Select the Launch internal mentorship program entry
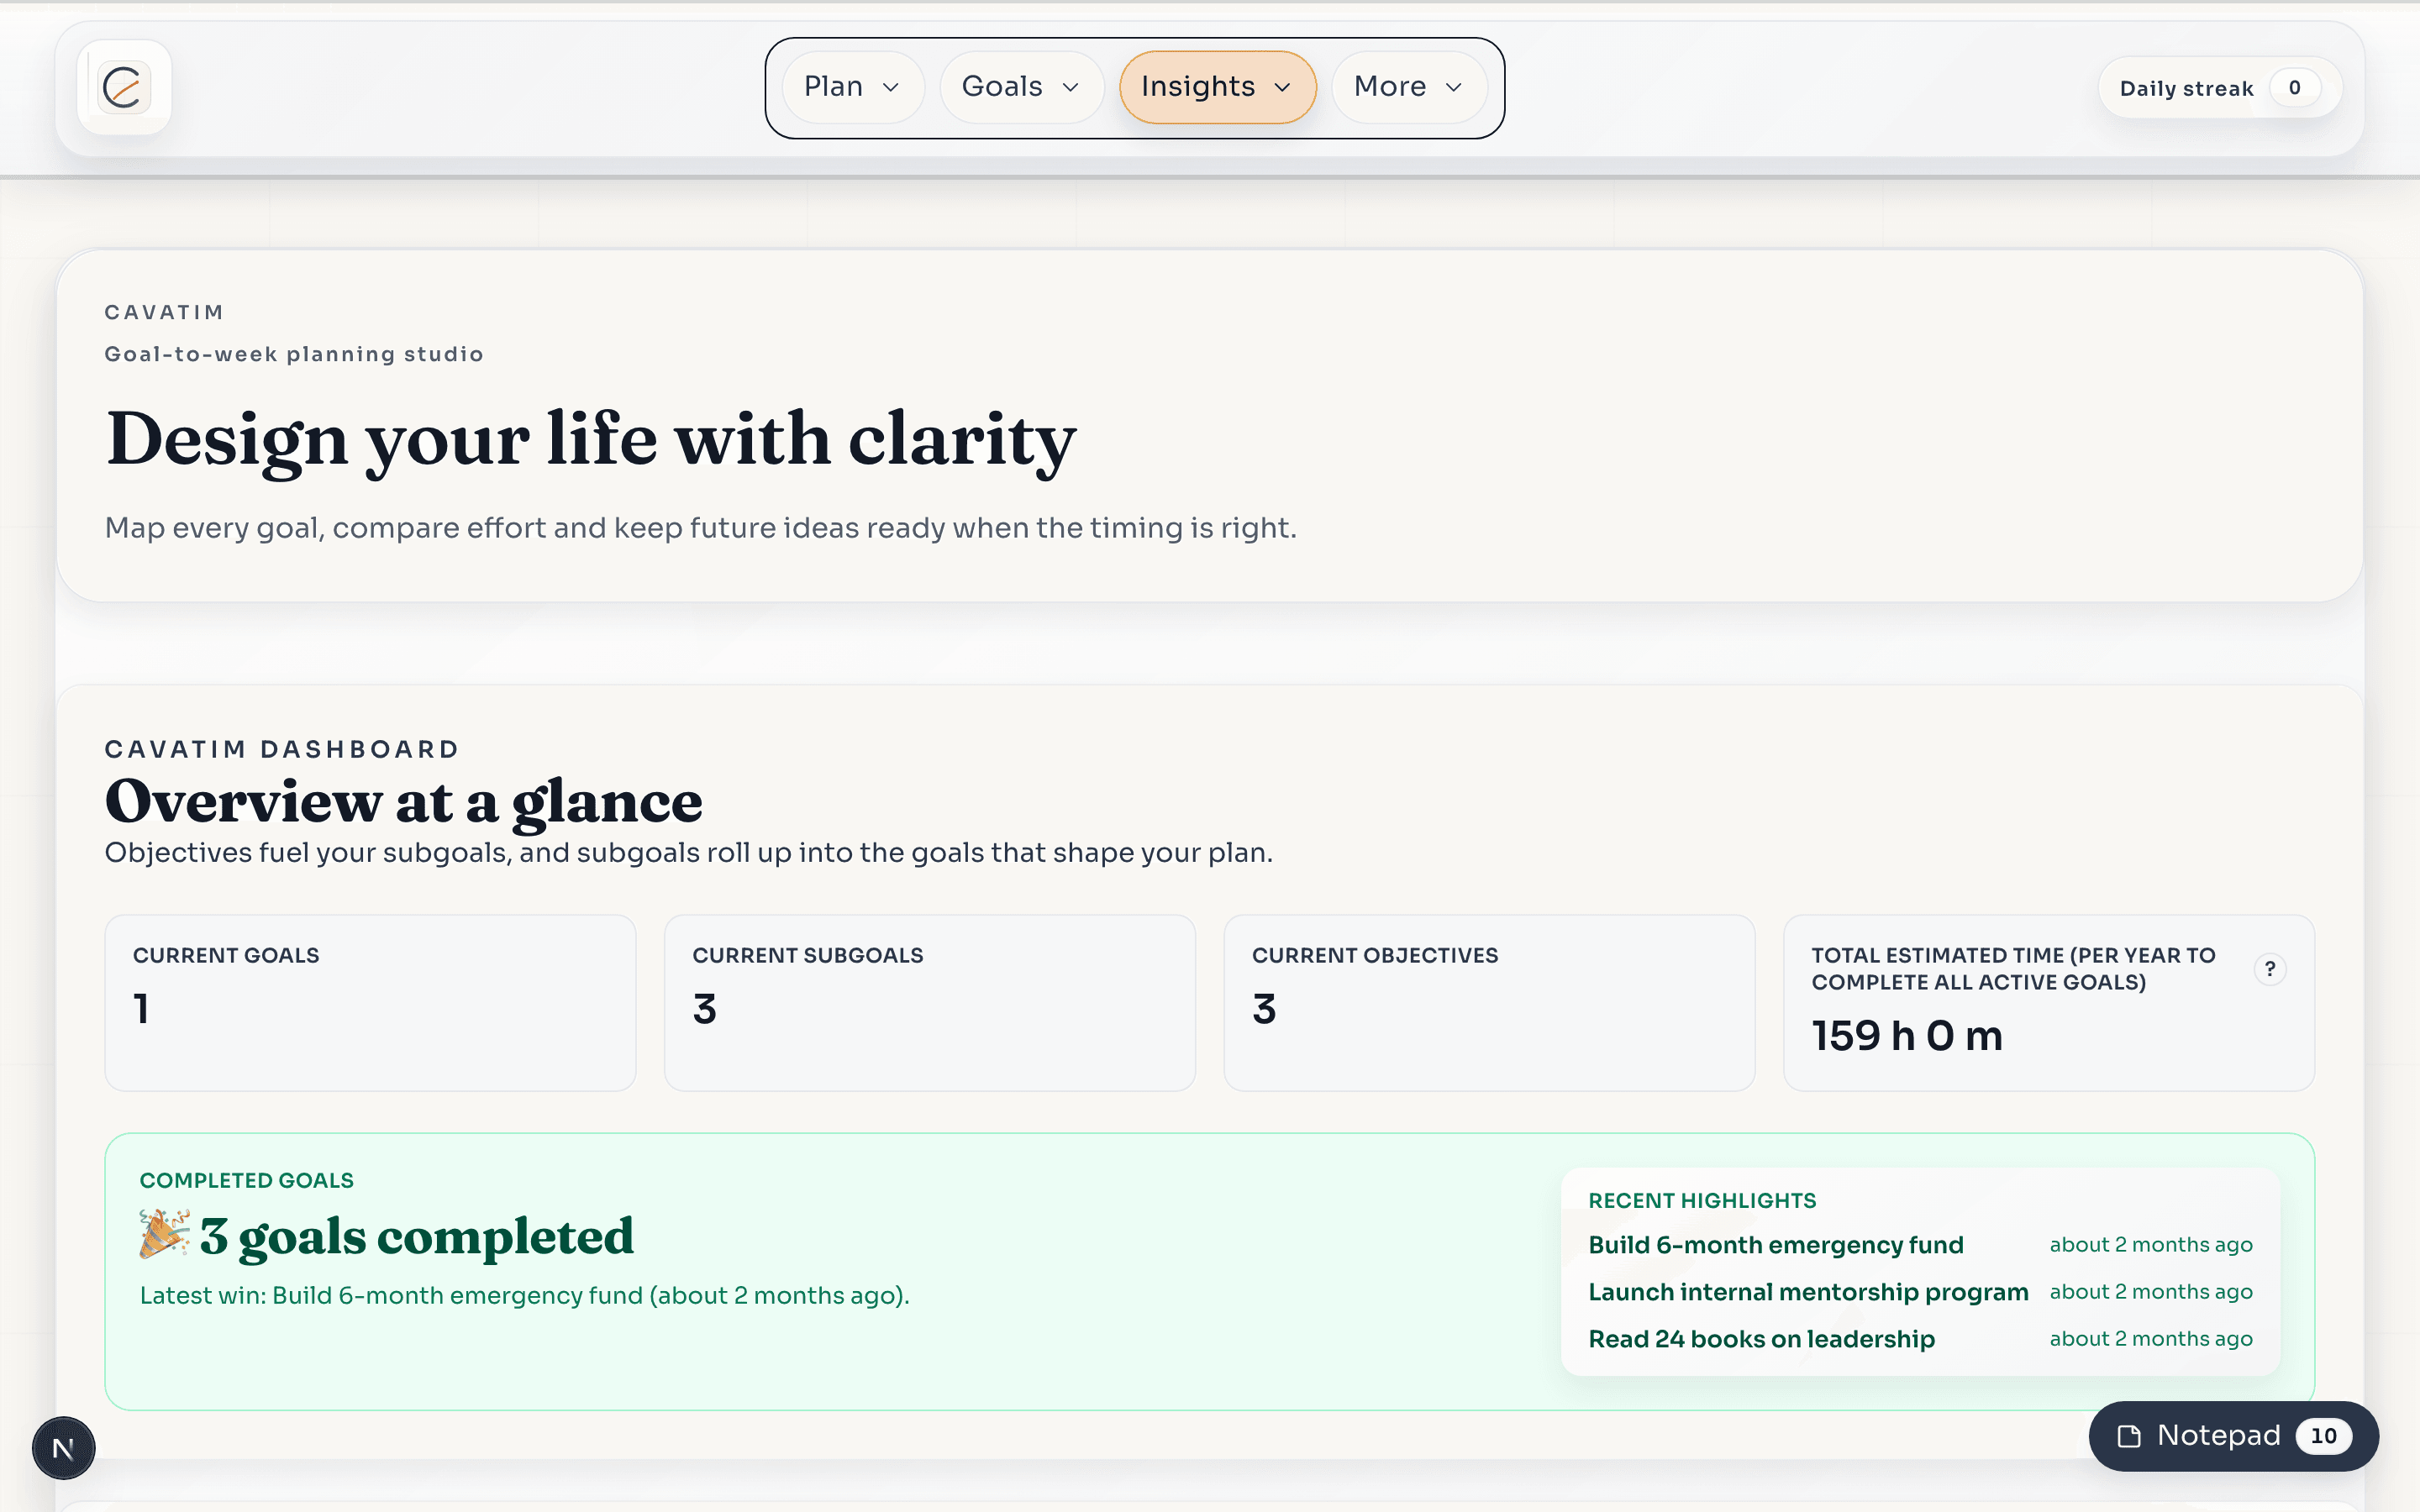 tap(1808, 1292)
